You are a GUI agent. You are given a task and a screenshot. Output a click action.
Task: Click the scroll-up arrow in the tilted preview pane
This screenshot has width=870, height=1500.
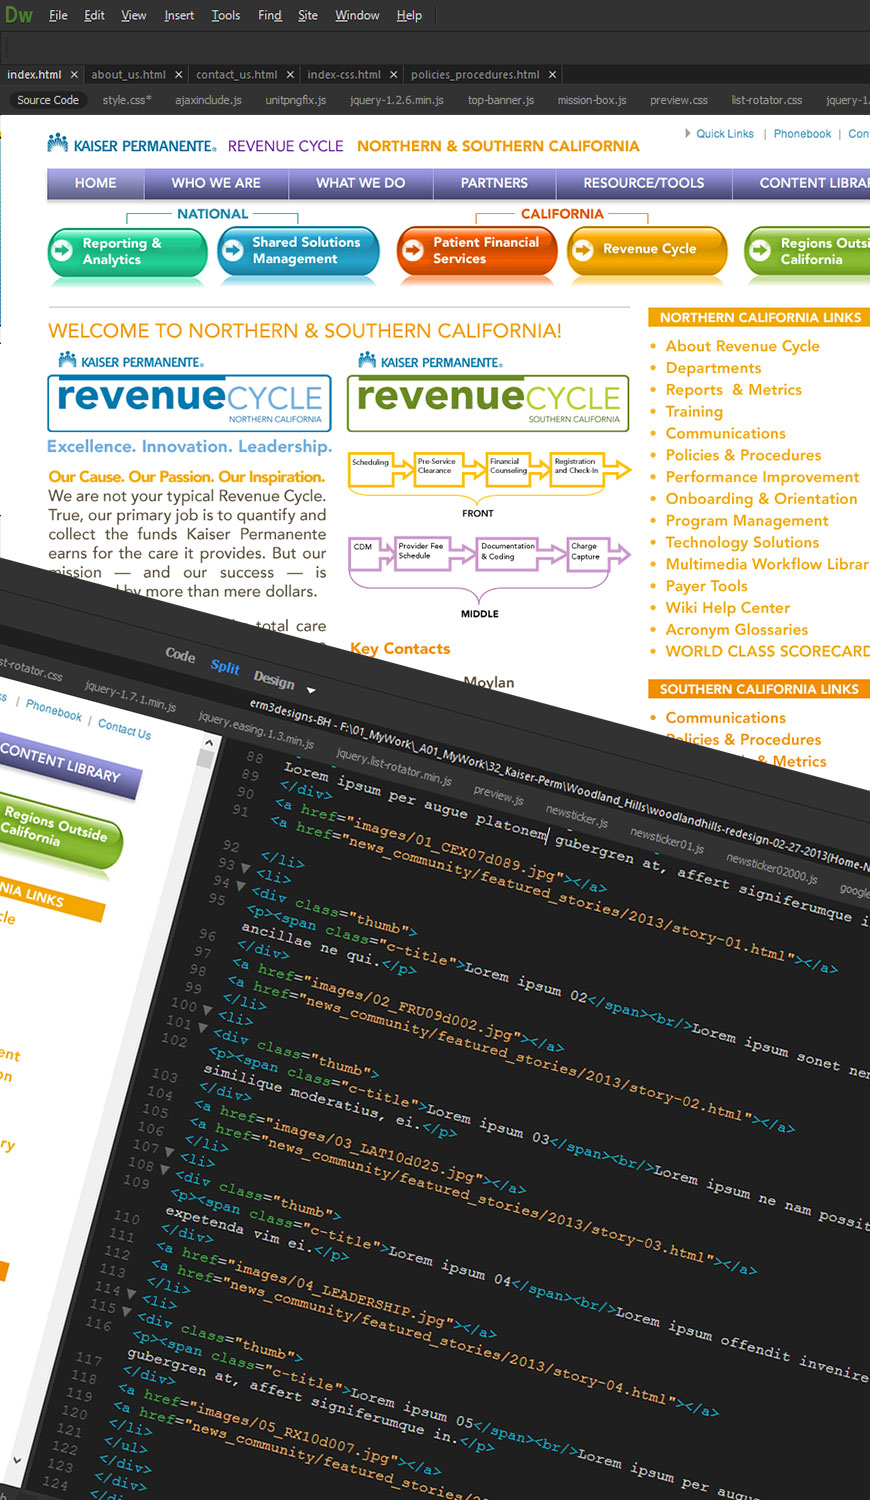point(209,743)
